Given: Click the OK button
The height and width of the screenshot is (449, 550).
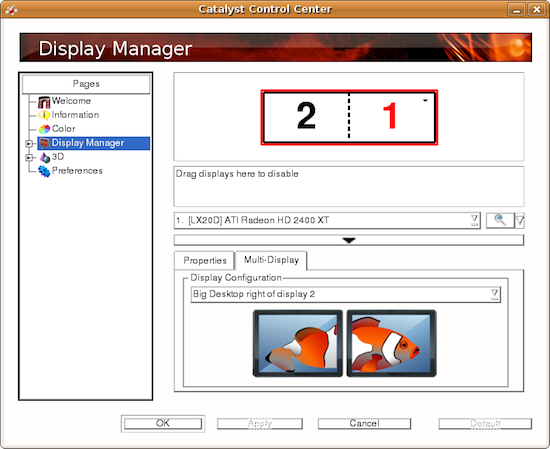Looking at the screenshot, I should [x=163, y=423].
